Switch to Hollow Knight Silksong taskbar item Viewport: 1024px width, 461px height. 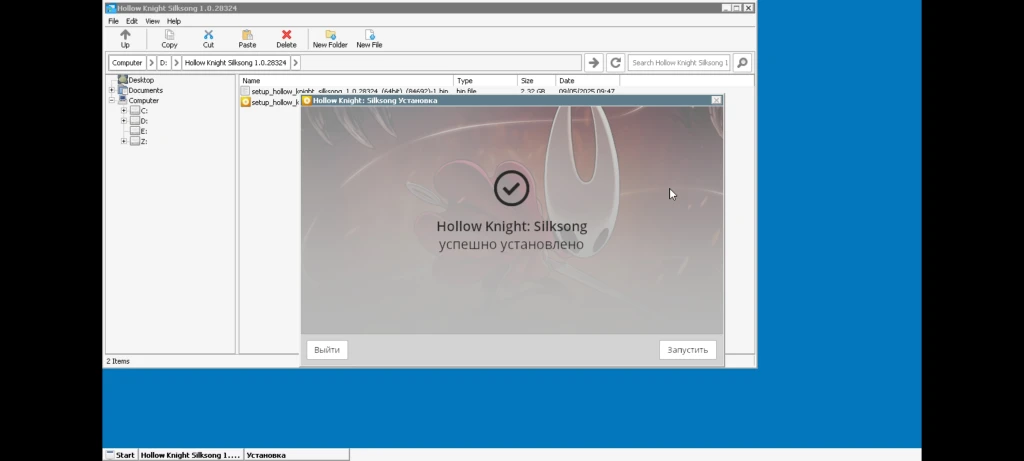[190, 455]
